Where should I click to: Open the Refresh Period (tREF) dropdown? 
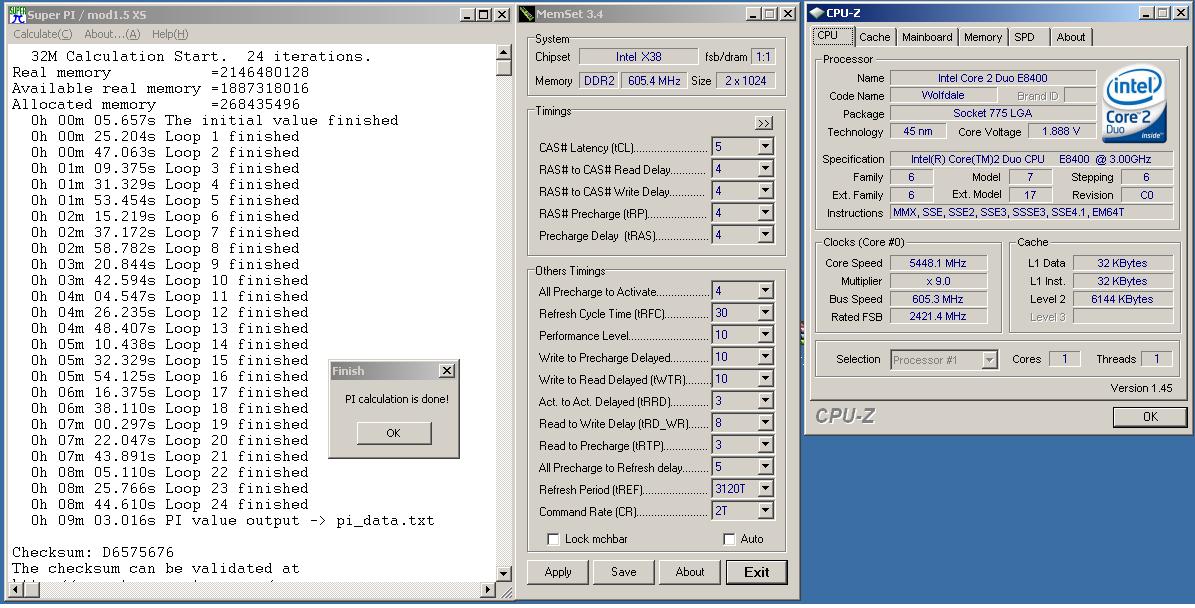click(x=765, y=489)
